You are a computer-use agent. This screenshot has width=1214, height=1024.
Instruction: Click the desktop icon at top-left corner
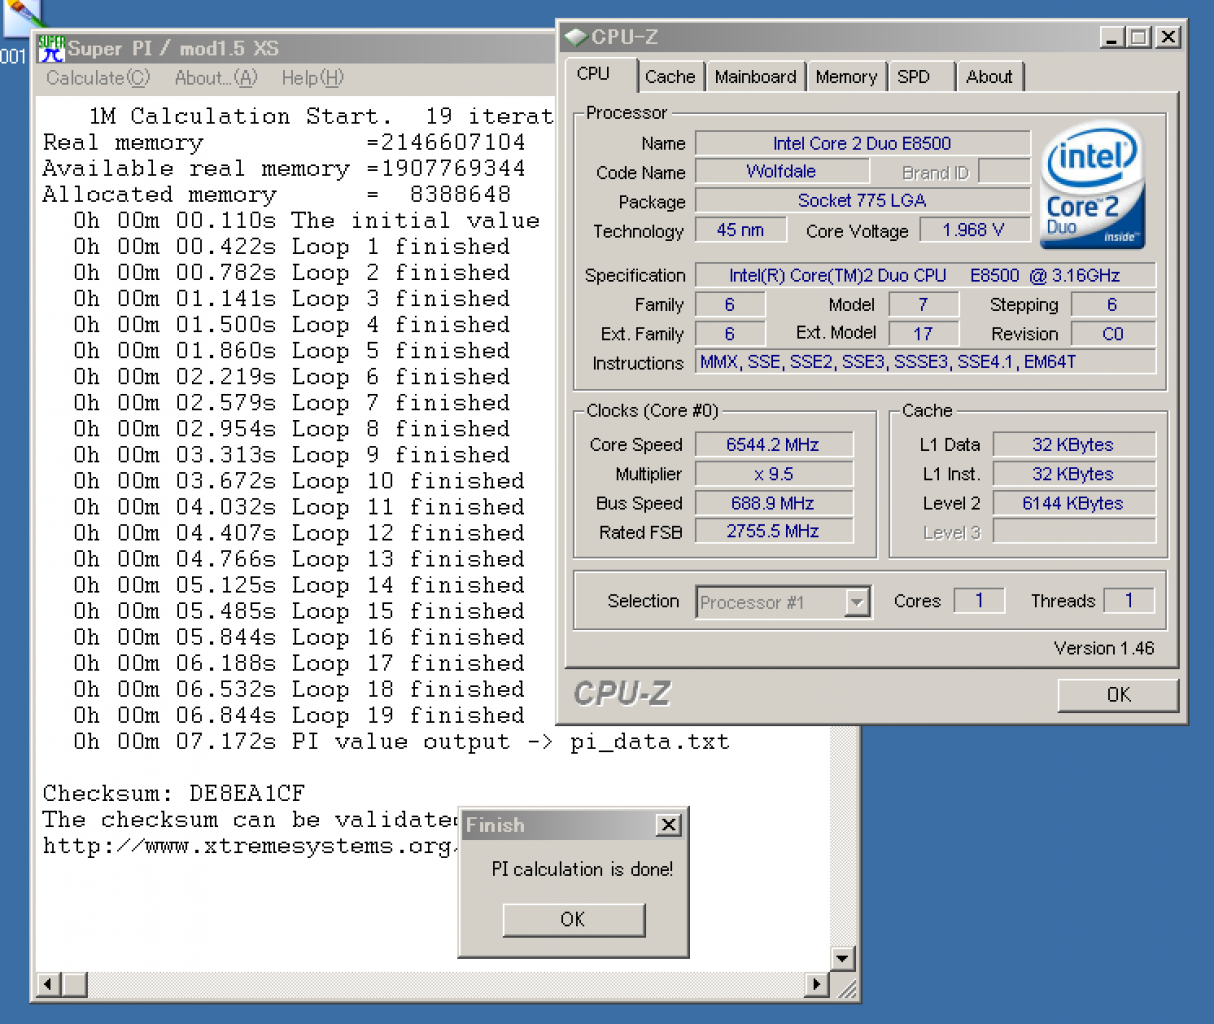(20, 14)
